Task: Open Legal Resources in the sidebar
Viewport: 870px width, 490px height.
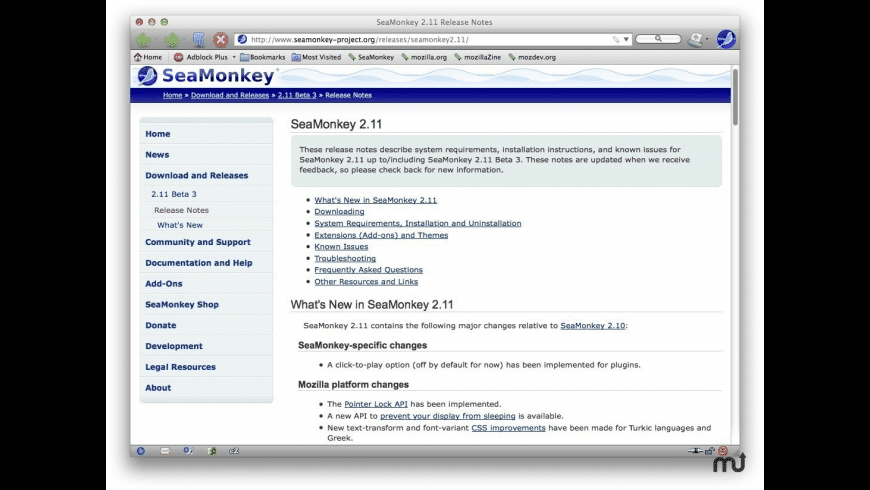Action: click(180, 367)
